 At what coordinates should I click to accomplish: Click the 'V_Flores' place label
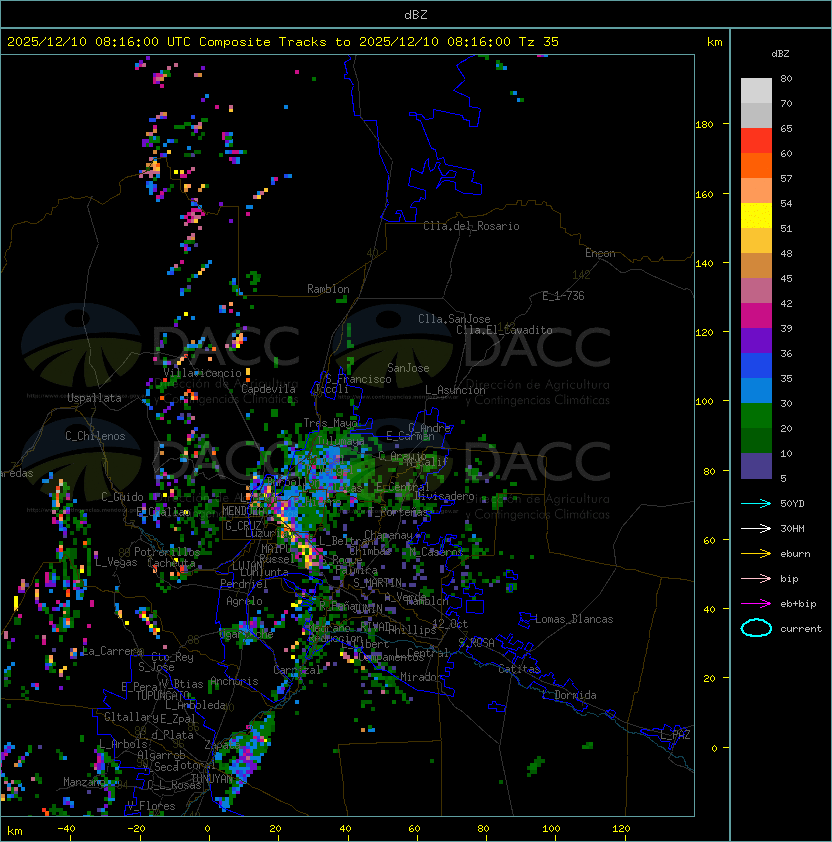click(151, 806)
